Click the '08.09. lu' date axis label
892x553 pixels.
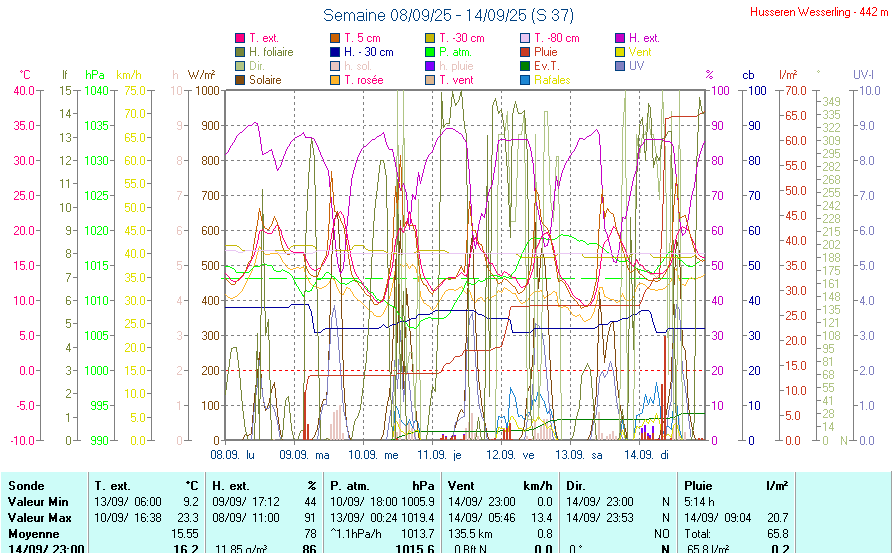tap(233, 455)
